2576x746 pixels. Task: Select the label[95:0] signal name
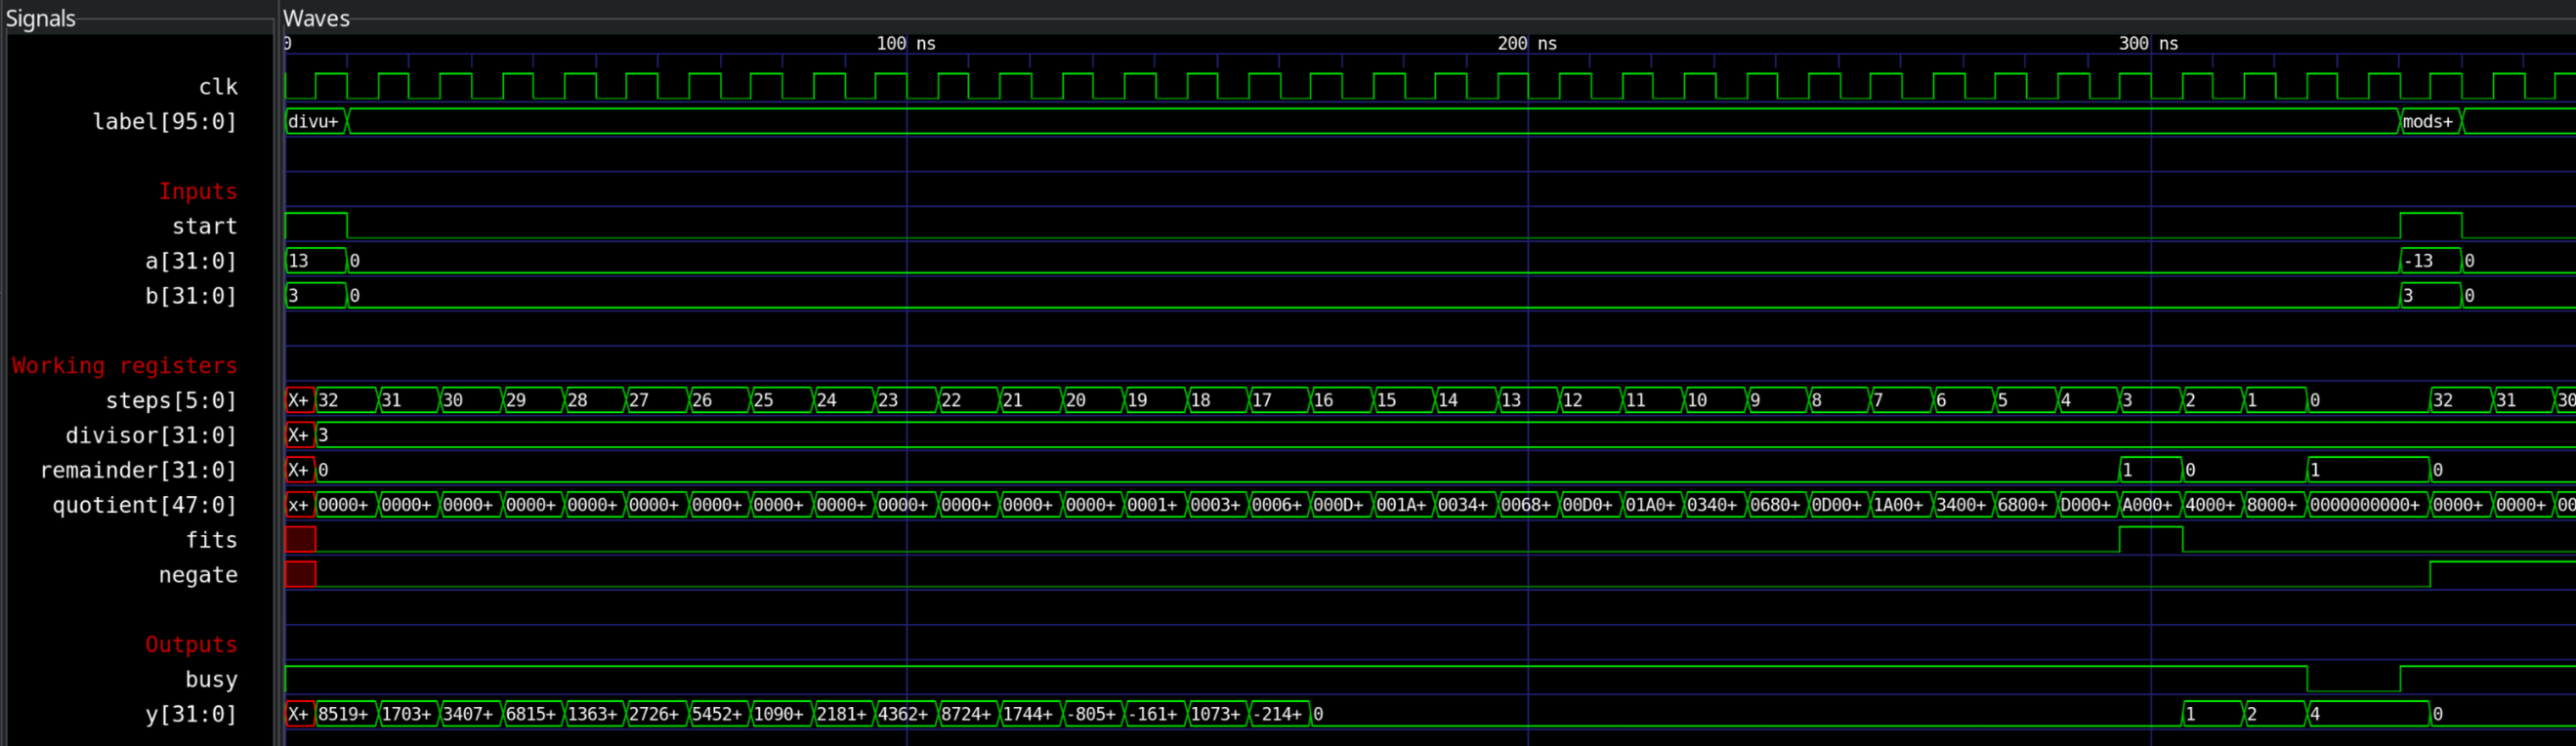pos(165,122)
